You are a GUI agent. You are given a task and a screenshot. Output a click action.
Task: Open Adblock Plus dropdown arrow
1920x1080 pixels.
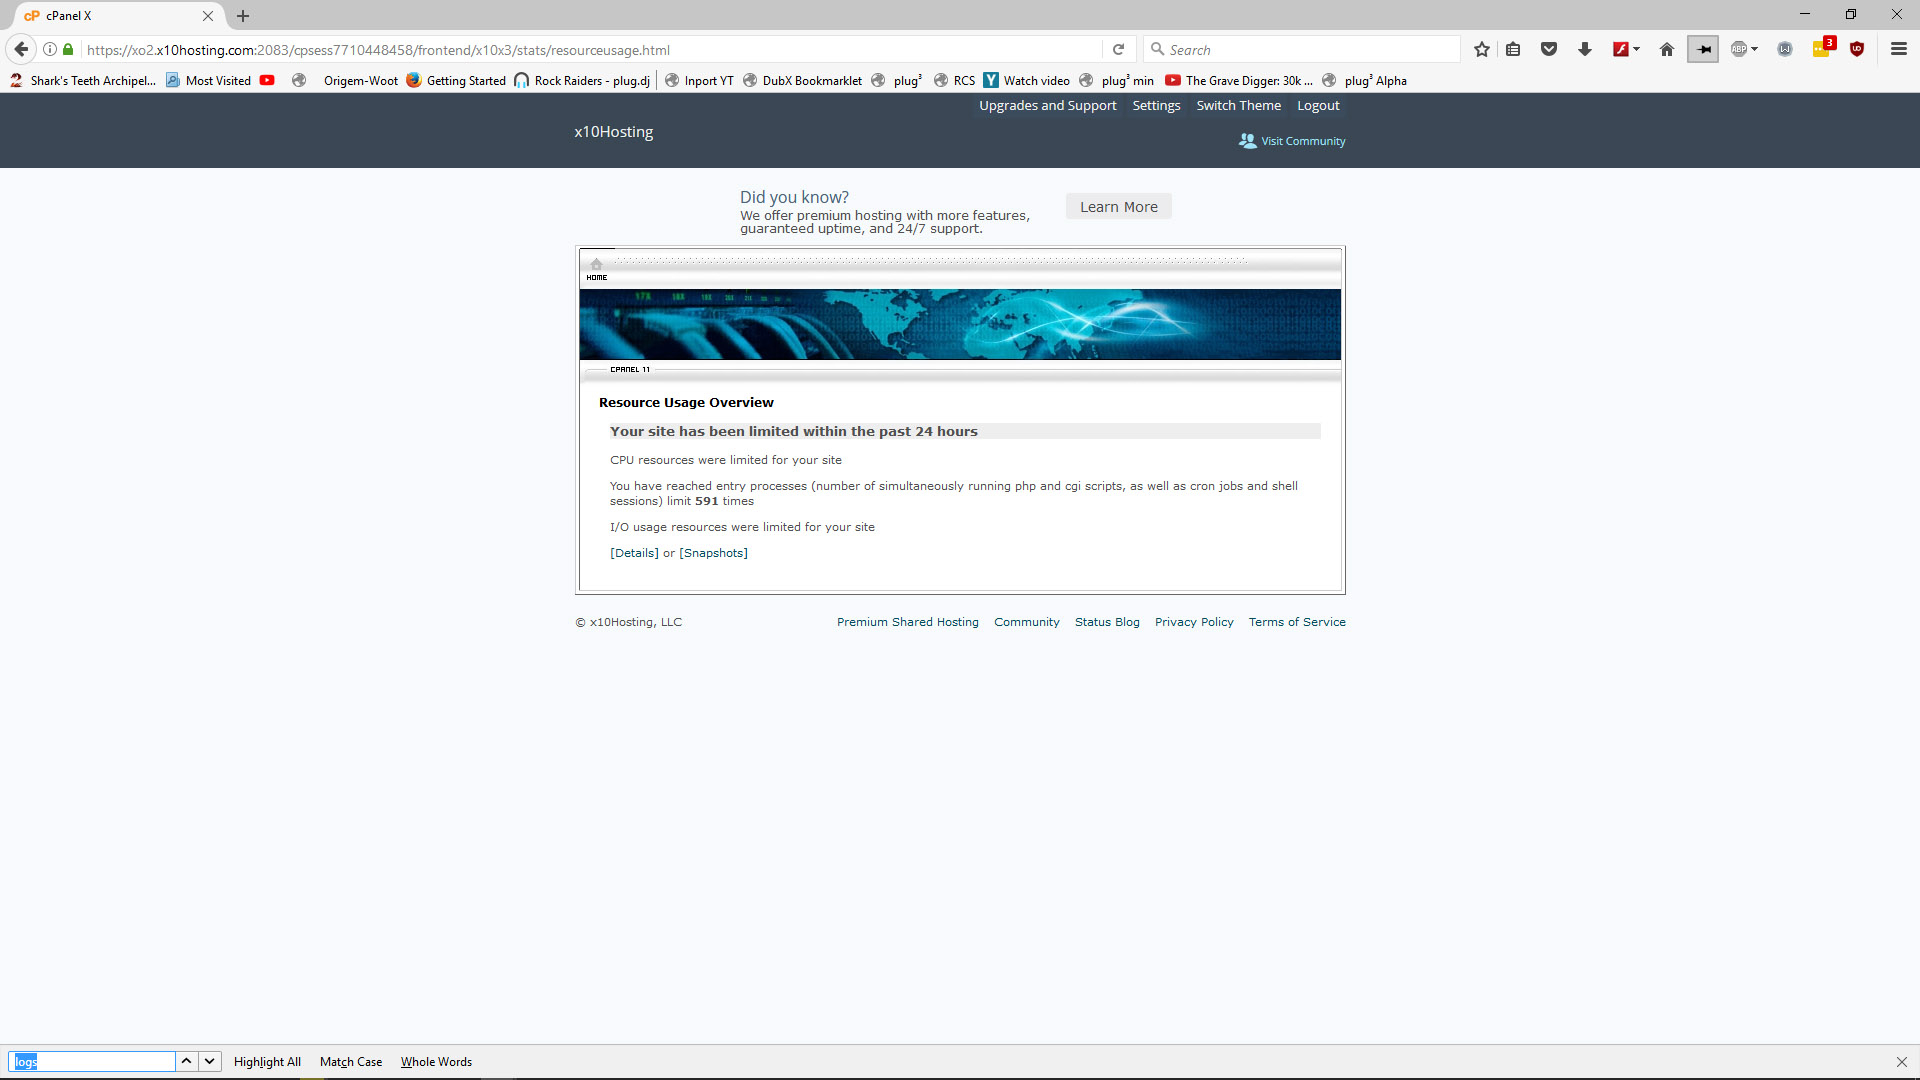click(1755, 49)
